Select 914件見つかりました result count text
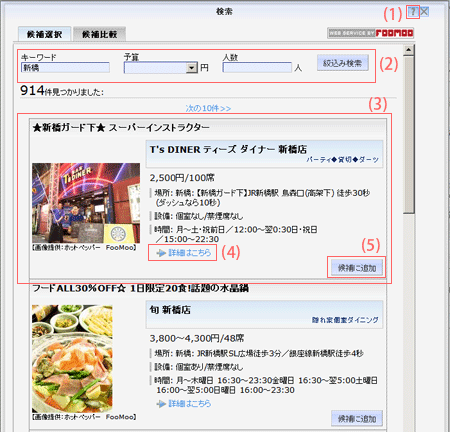The height and width of the screenshot is (432, 450). [x=62, y=91]
